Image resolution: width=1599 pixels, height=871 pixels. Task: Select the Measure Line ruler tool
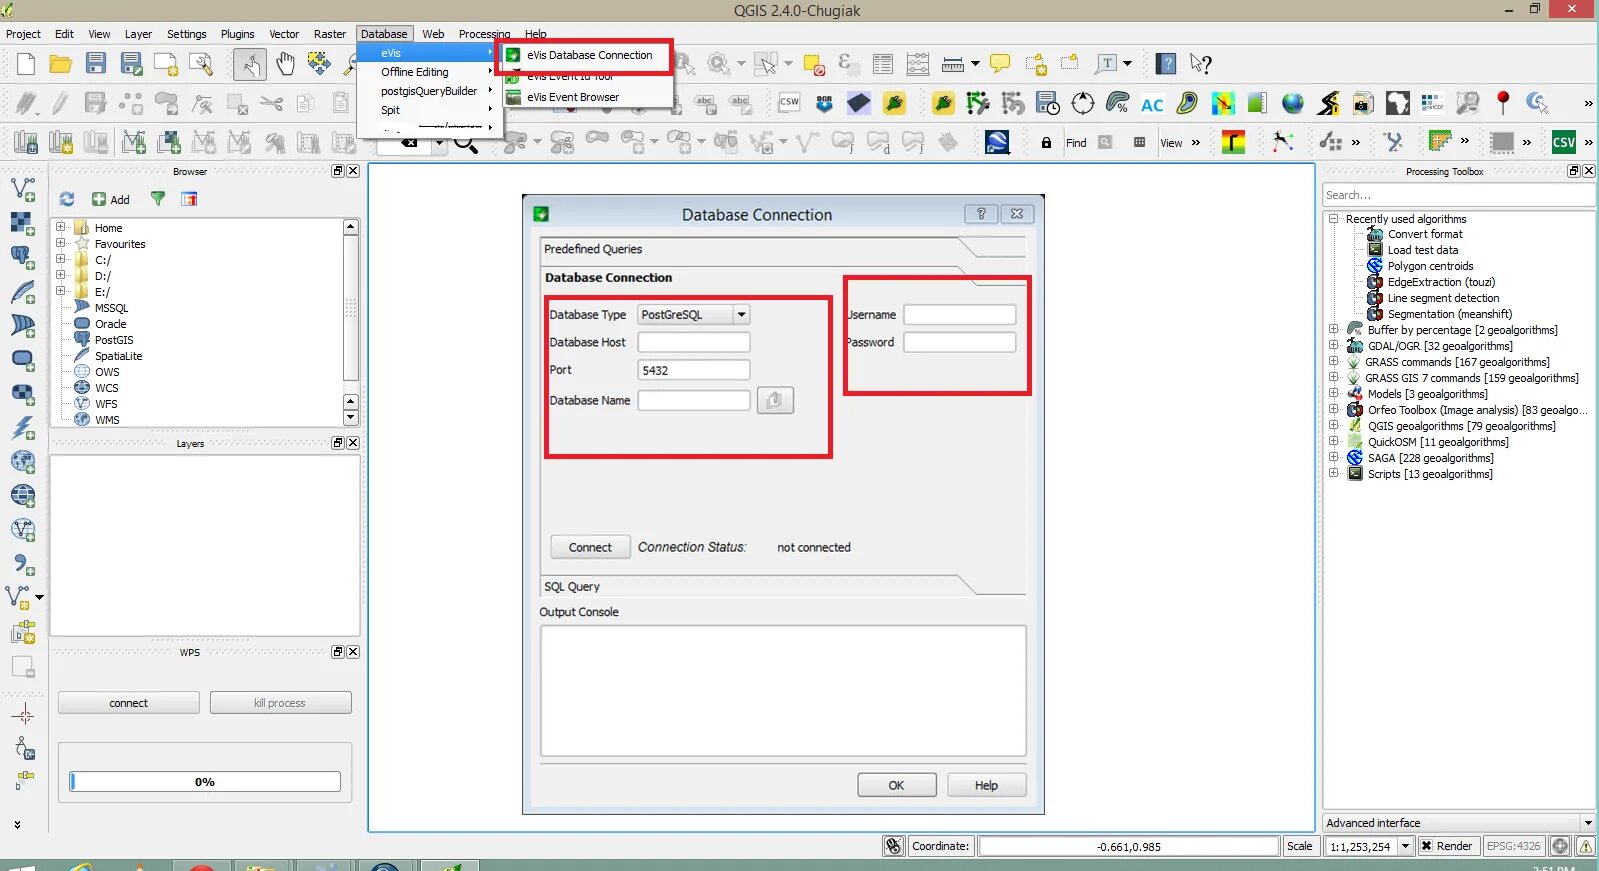pyautogui.click(x=953, y=64)
